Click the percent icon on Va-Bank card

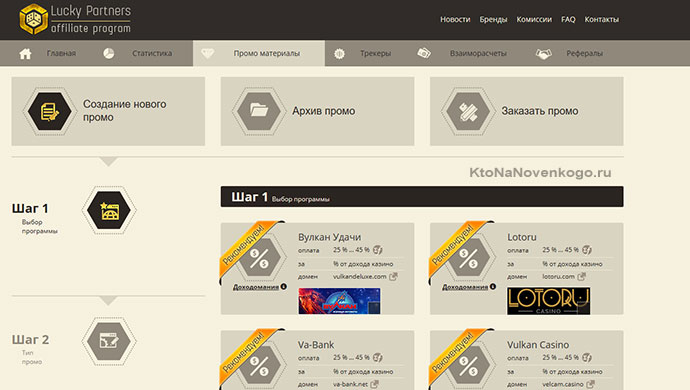259,365
